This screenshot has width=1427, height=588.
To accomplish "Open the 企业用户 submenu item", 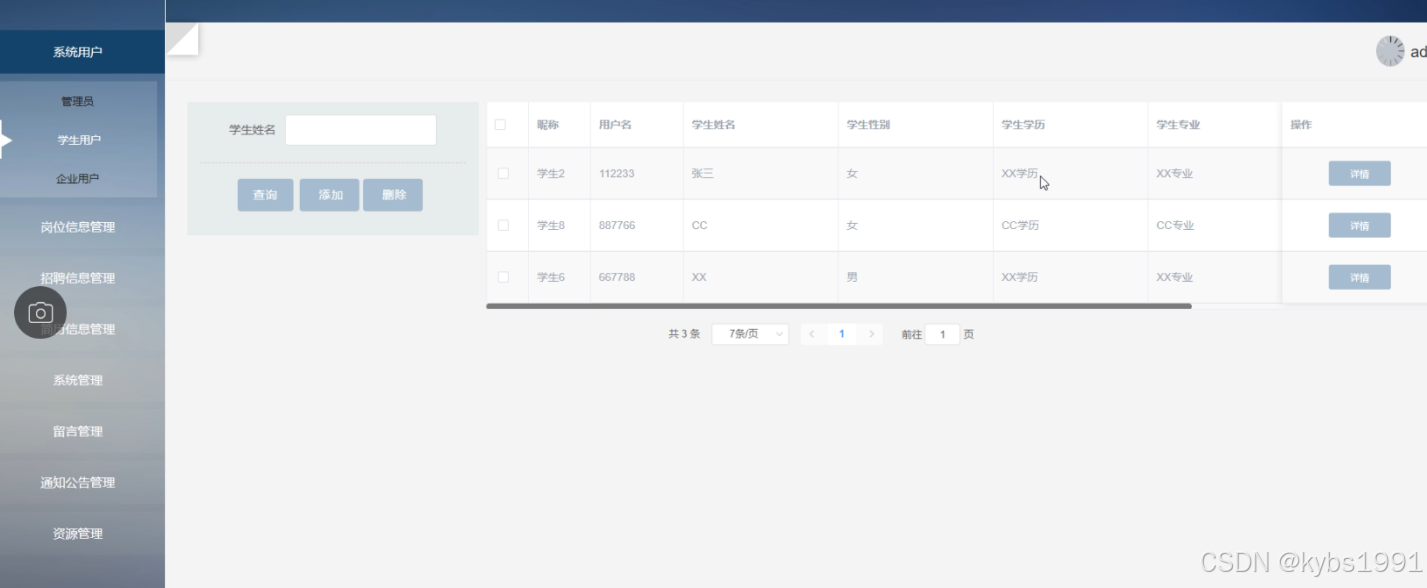I will click(78, 179).
